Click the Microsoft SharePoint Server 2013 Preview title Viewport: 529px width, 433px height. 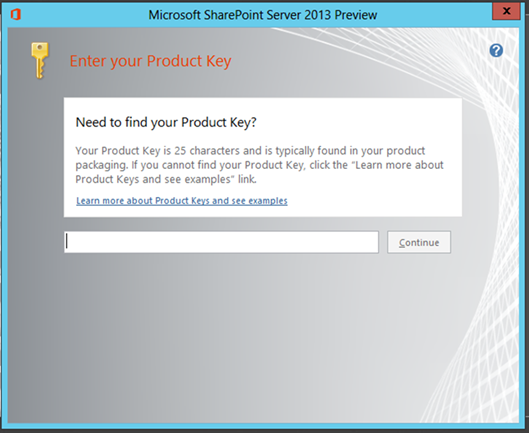tap(262, 15)
